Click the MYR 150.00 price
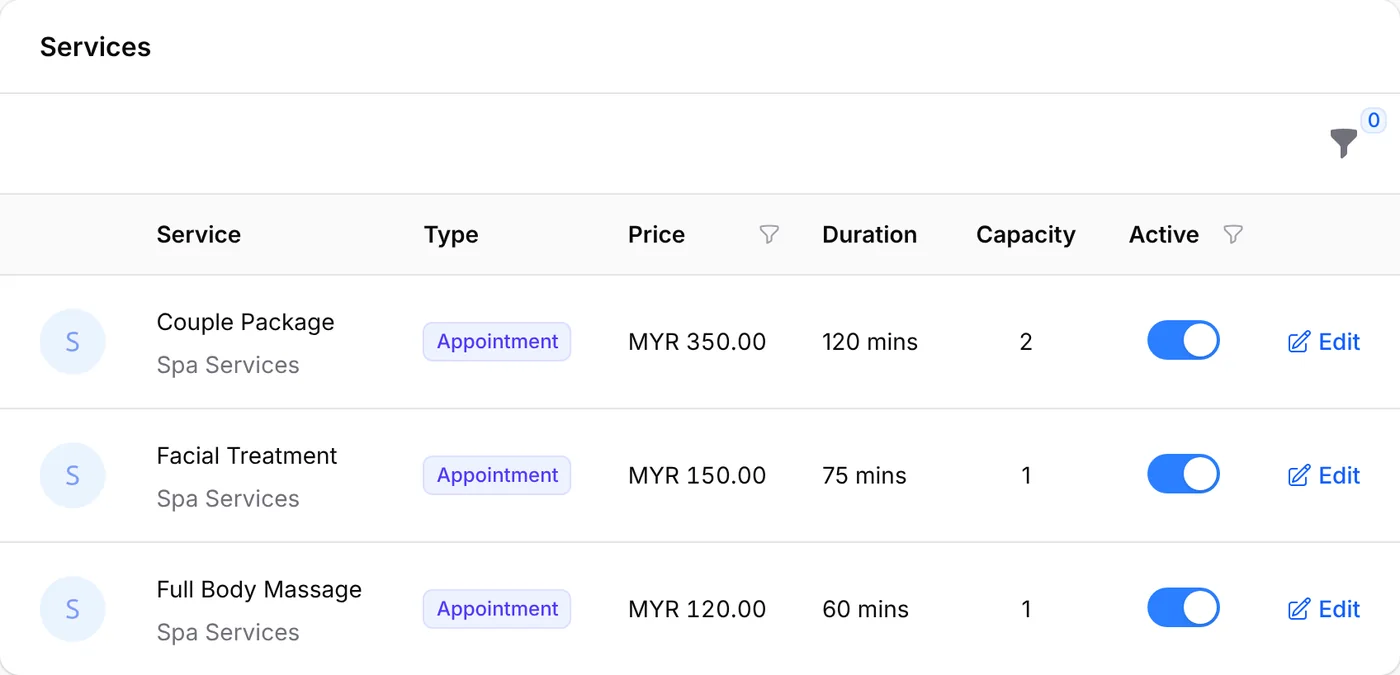 tap(697, 476)
